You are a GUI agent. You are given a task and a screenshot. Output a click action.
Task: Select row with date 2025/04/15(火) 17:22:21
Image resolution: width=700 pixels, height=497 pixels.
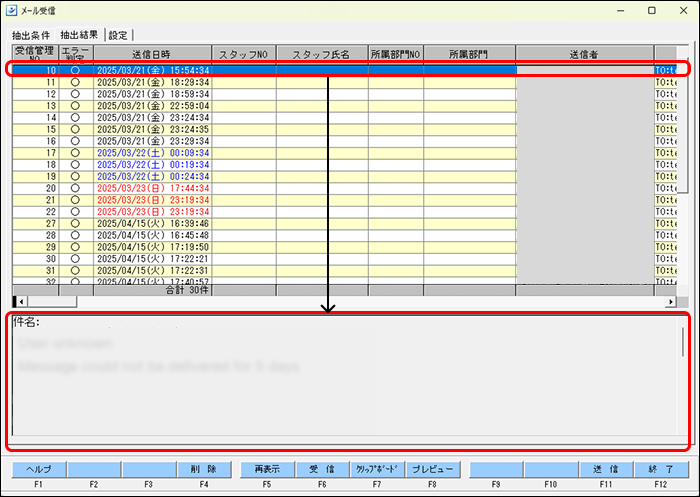tap(345, 259)
